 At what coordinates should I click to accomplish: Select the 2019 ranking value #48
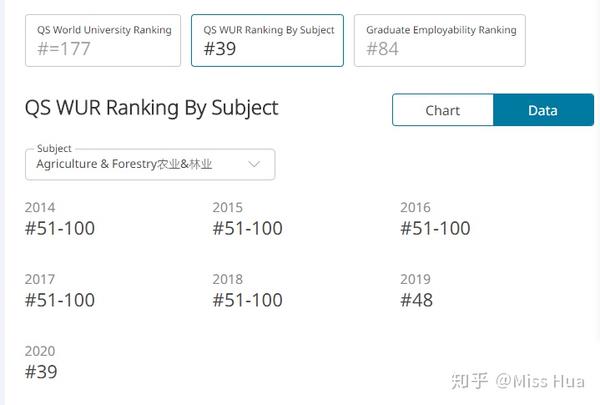pyautogui.click(x=416, y=300)
